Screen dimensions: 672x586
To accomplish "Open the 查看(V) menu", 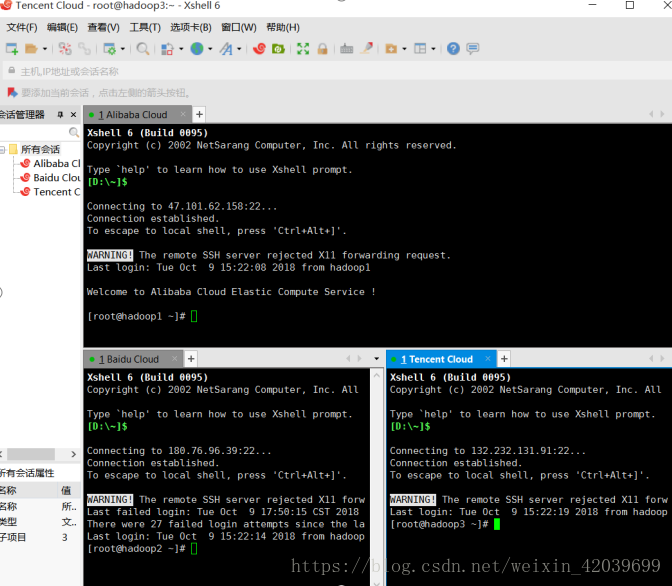I will tap(103, 28).
